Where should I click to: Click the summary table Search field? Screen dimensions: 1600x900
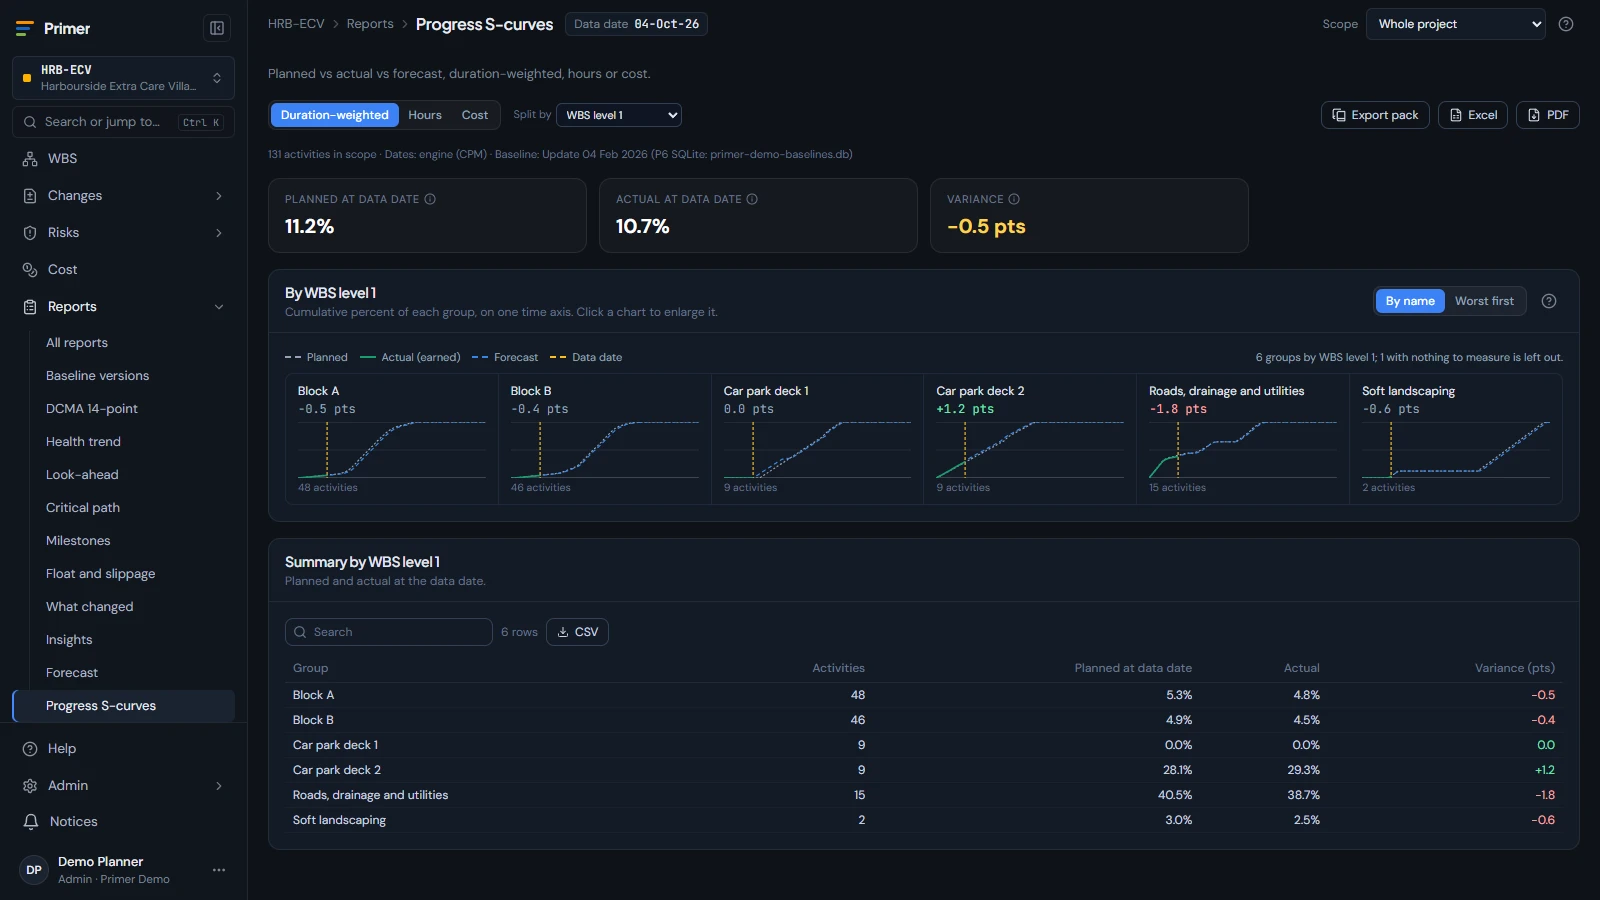pos(389,632)
